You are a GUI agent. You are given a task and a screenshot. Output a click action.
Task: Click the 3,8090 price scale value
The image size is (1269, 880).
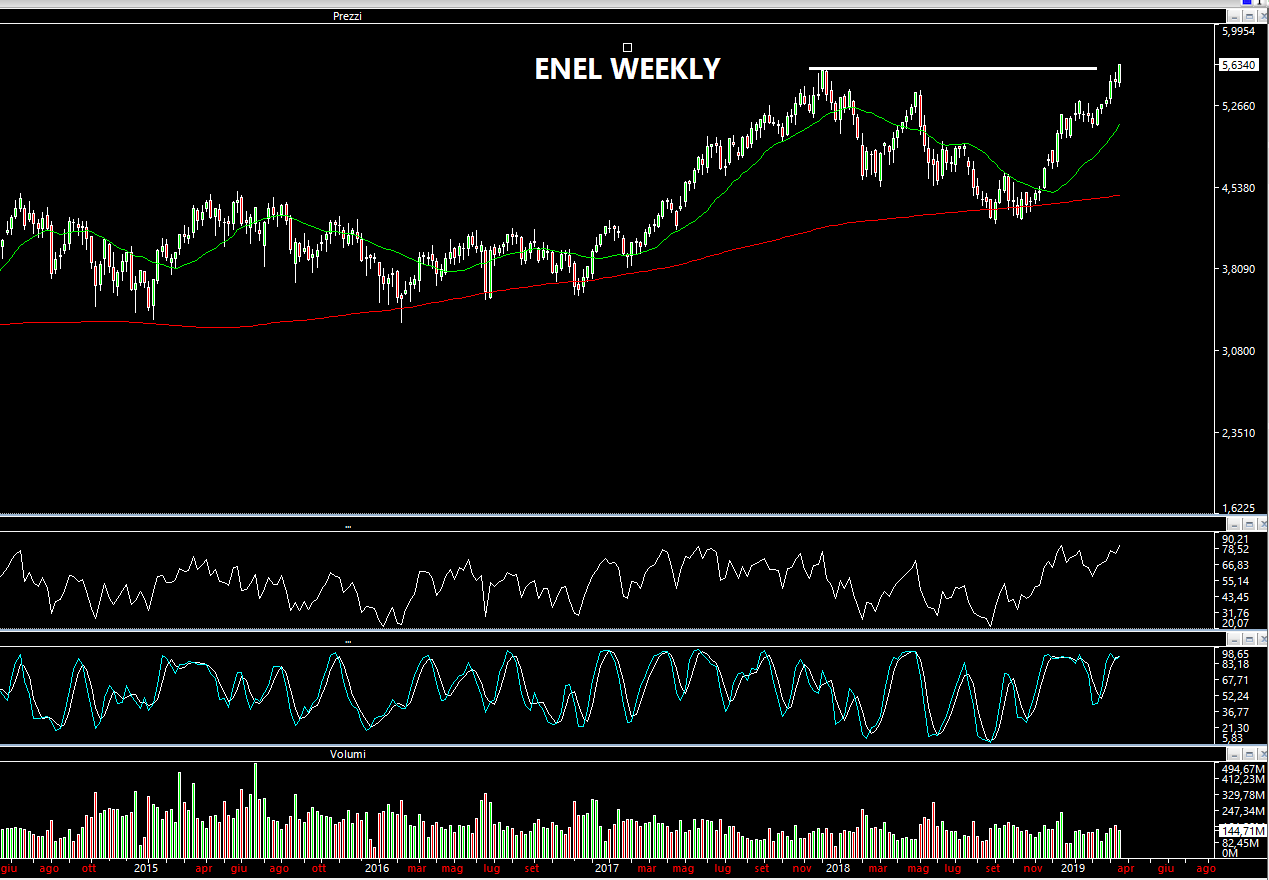[1237, 269]
